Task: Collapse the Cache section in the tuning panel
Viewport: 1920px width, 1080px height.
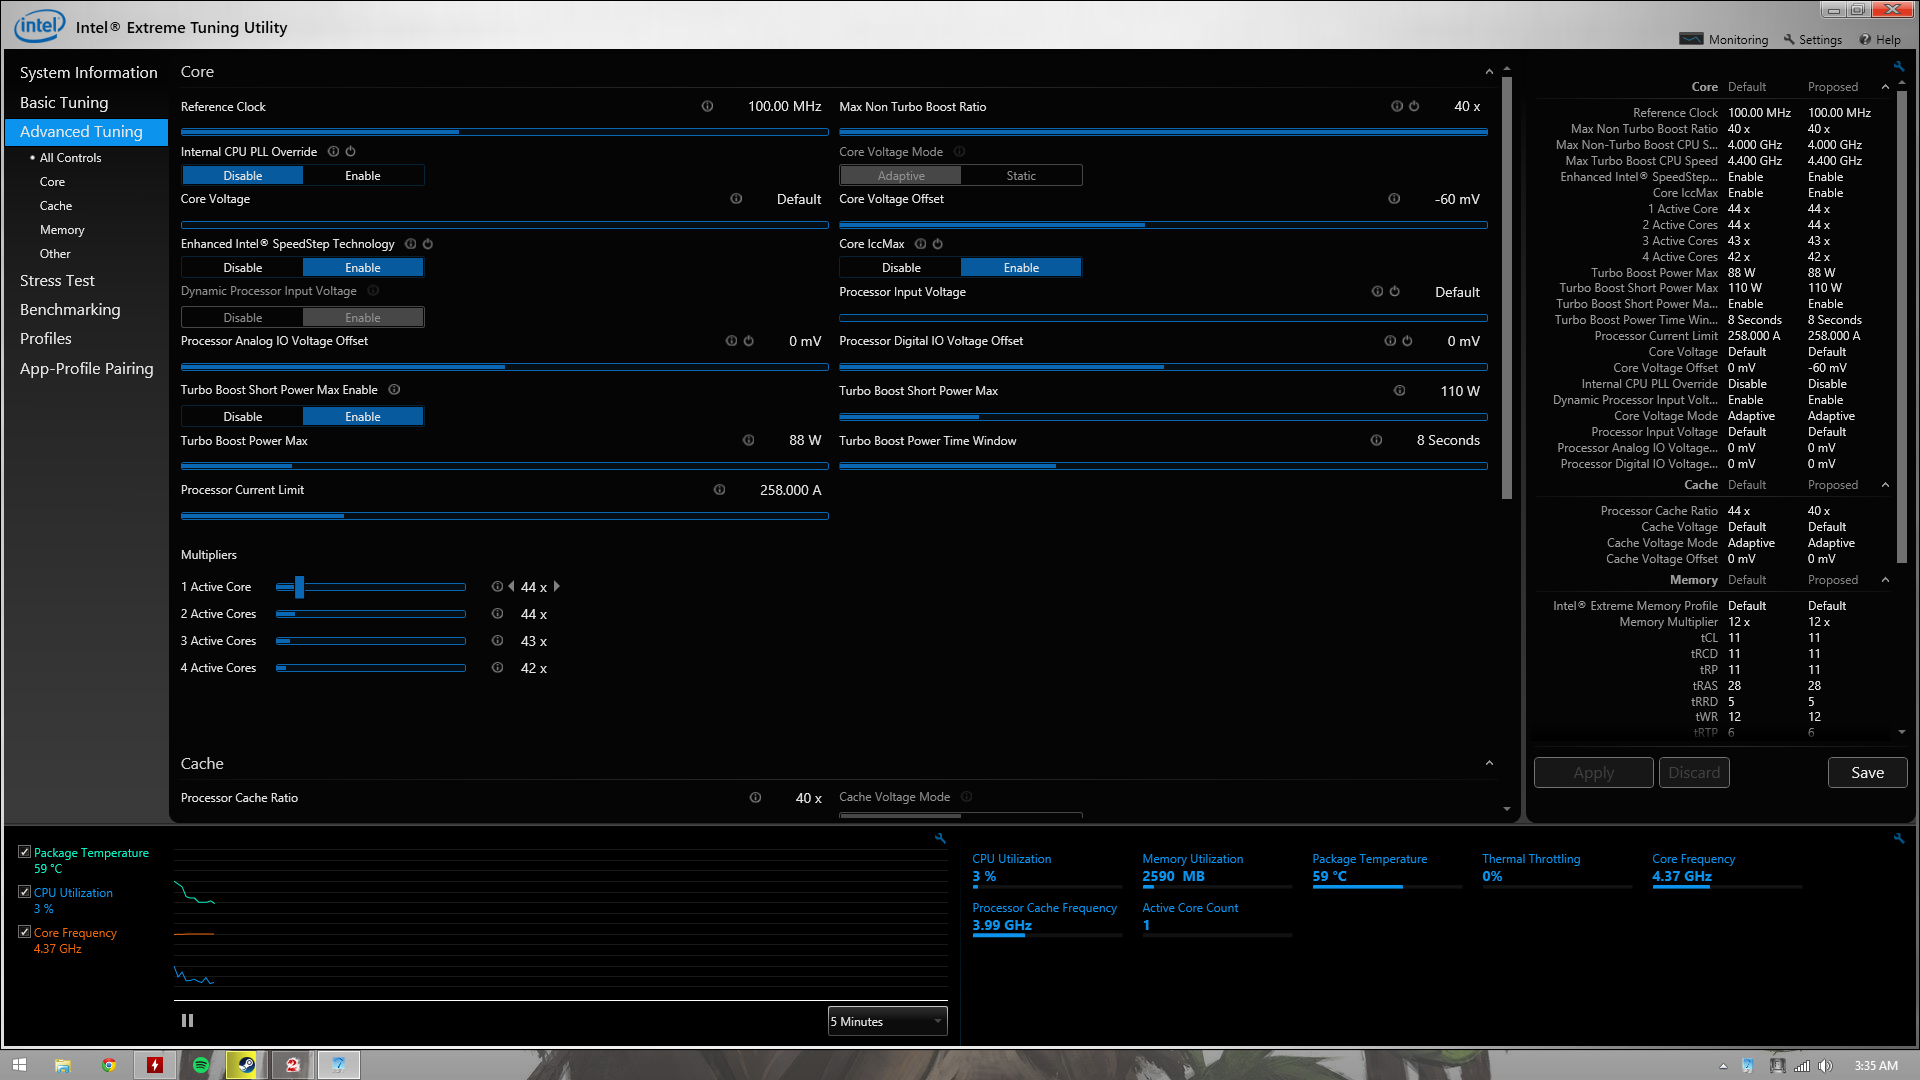Action: 1489,764
